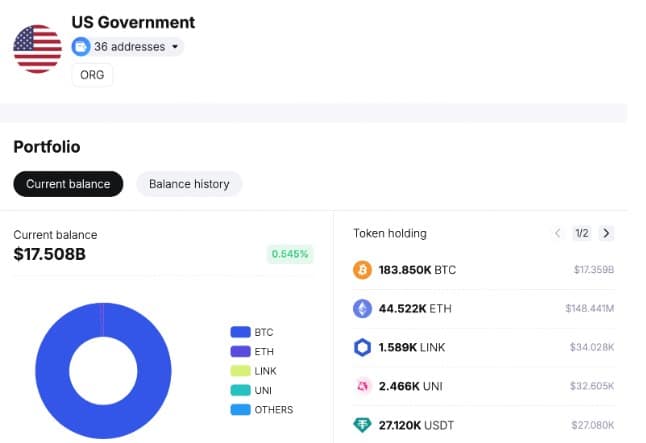Click the Uniswap UNI token icon

[362, 386]
